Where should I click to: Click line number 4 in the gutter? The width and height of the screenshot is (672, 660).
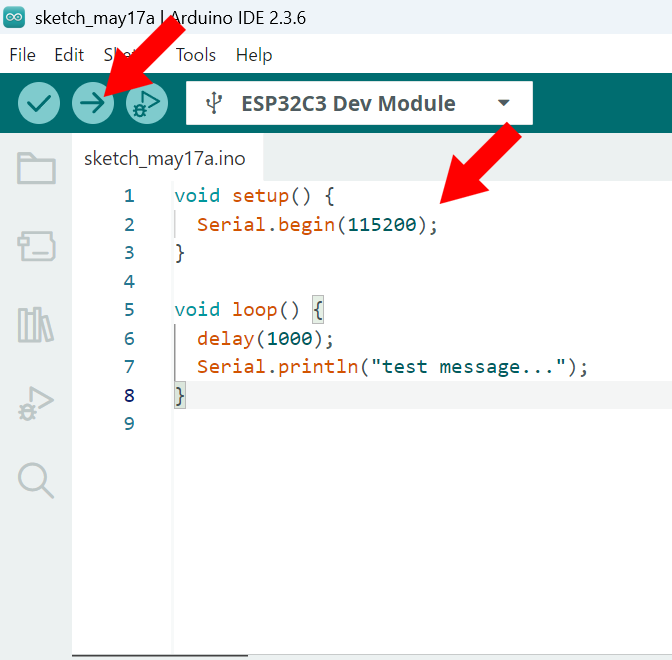[x=129, y=282]
